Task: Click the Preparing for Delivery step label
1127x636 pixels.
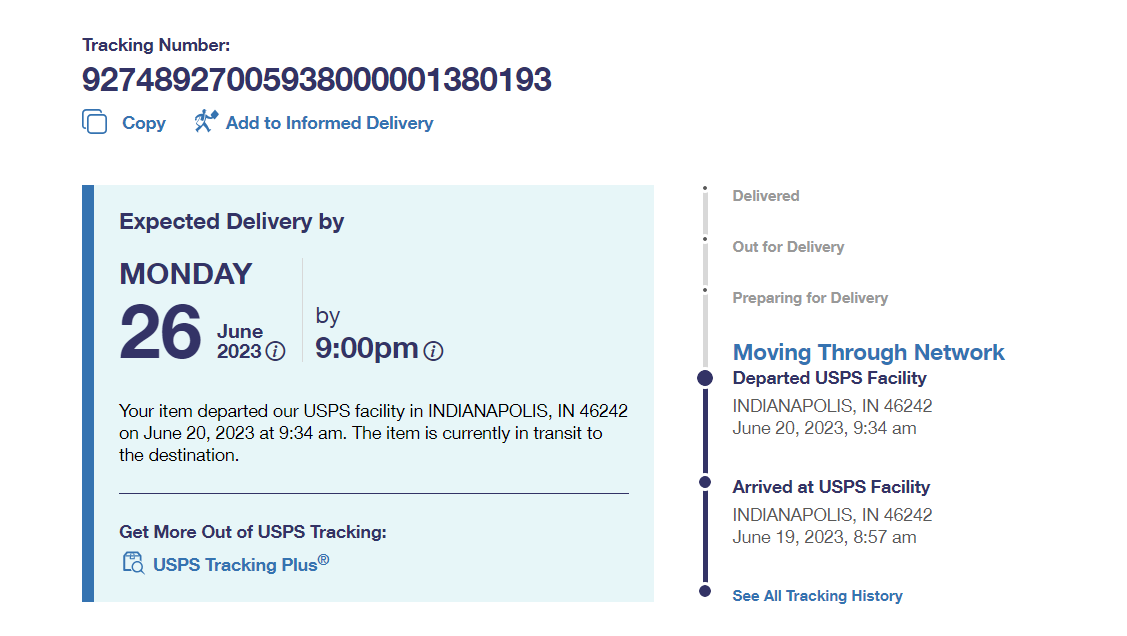Action: (x=810, y=298)
